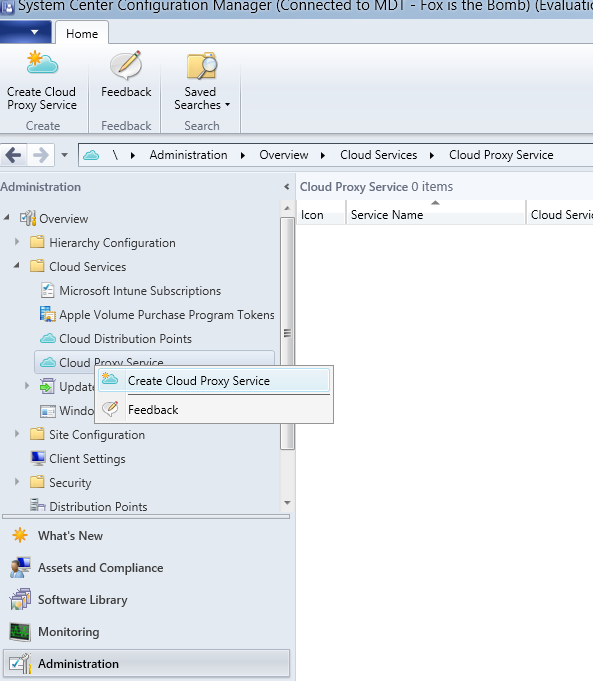Click Overview in the breadcrumb path
Image resolution: width=593 pixels, height=681 pixels.
284,155
